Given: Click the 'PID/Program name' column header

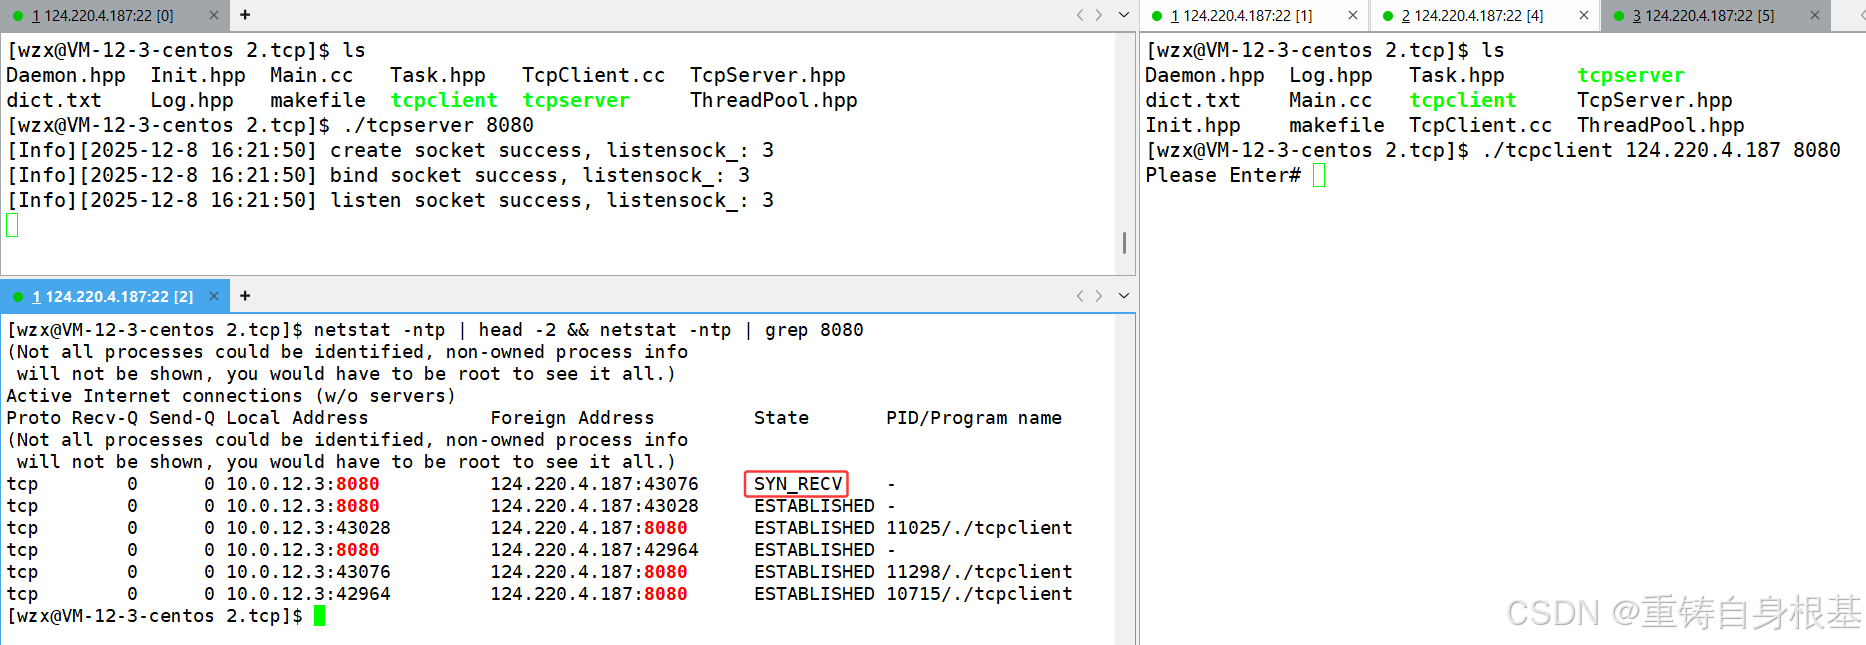Looking at the screenshot, I should point(974,418).
